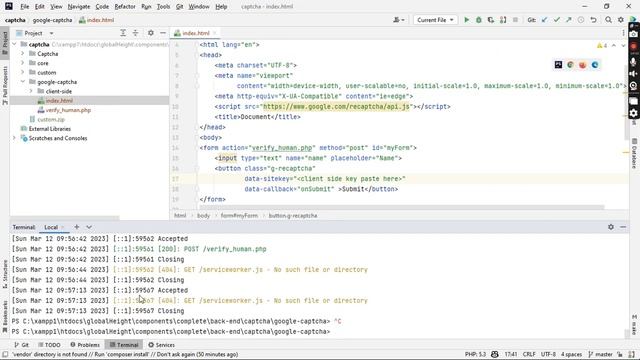The width and height of the screenshot is (640, 360).
Task: Open preview in PhpStorm built-in browser icon
Action: pyautogui.click(x=558, y=64)
